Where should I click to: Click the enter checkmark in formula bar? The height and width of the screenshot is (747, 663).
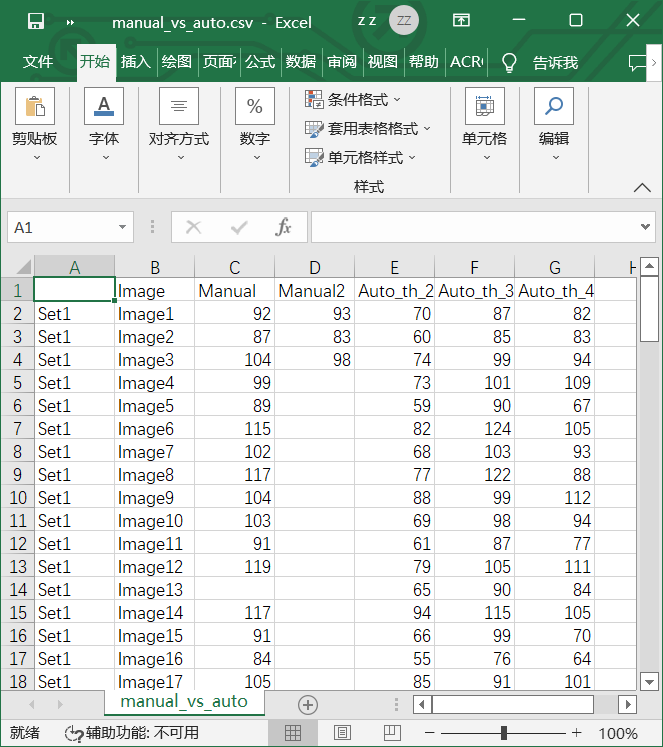coord(239,227)
